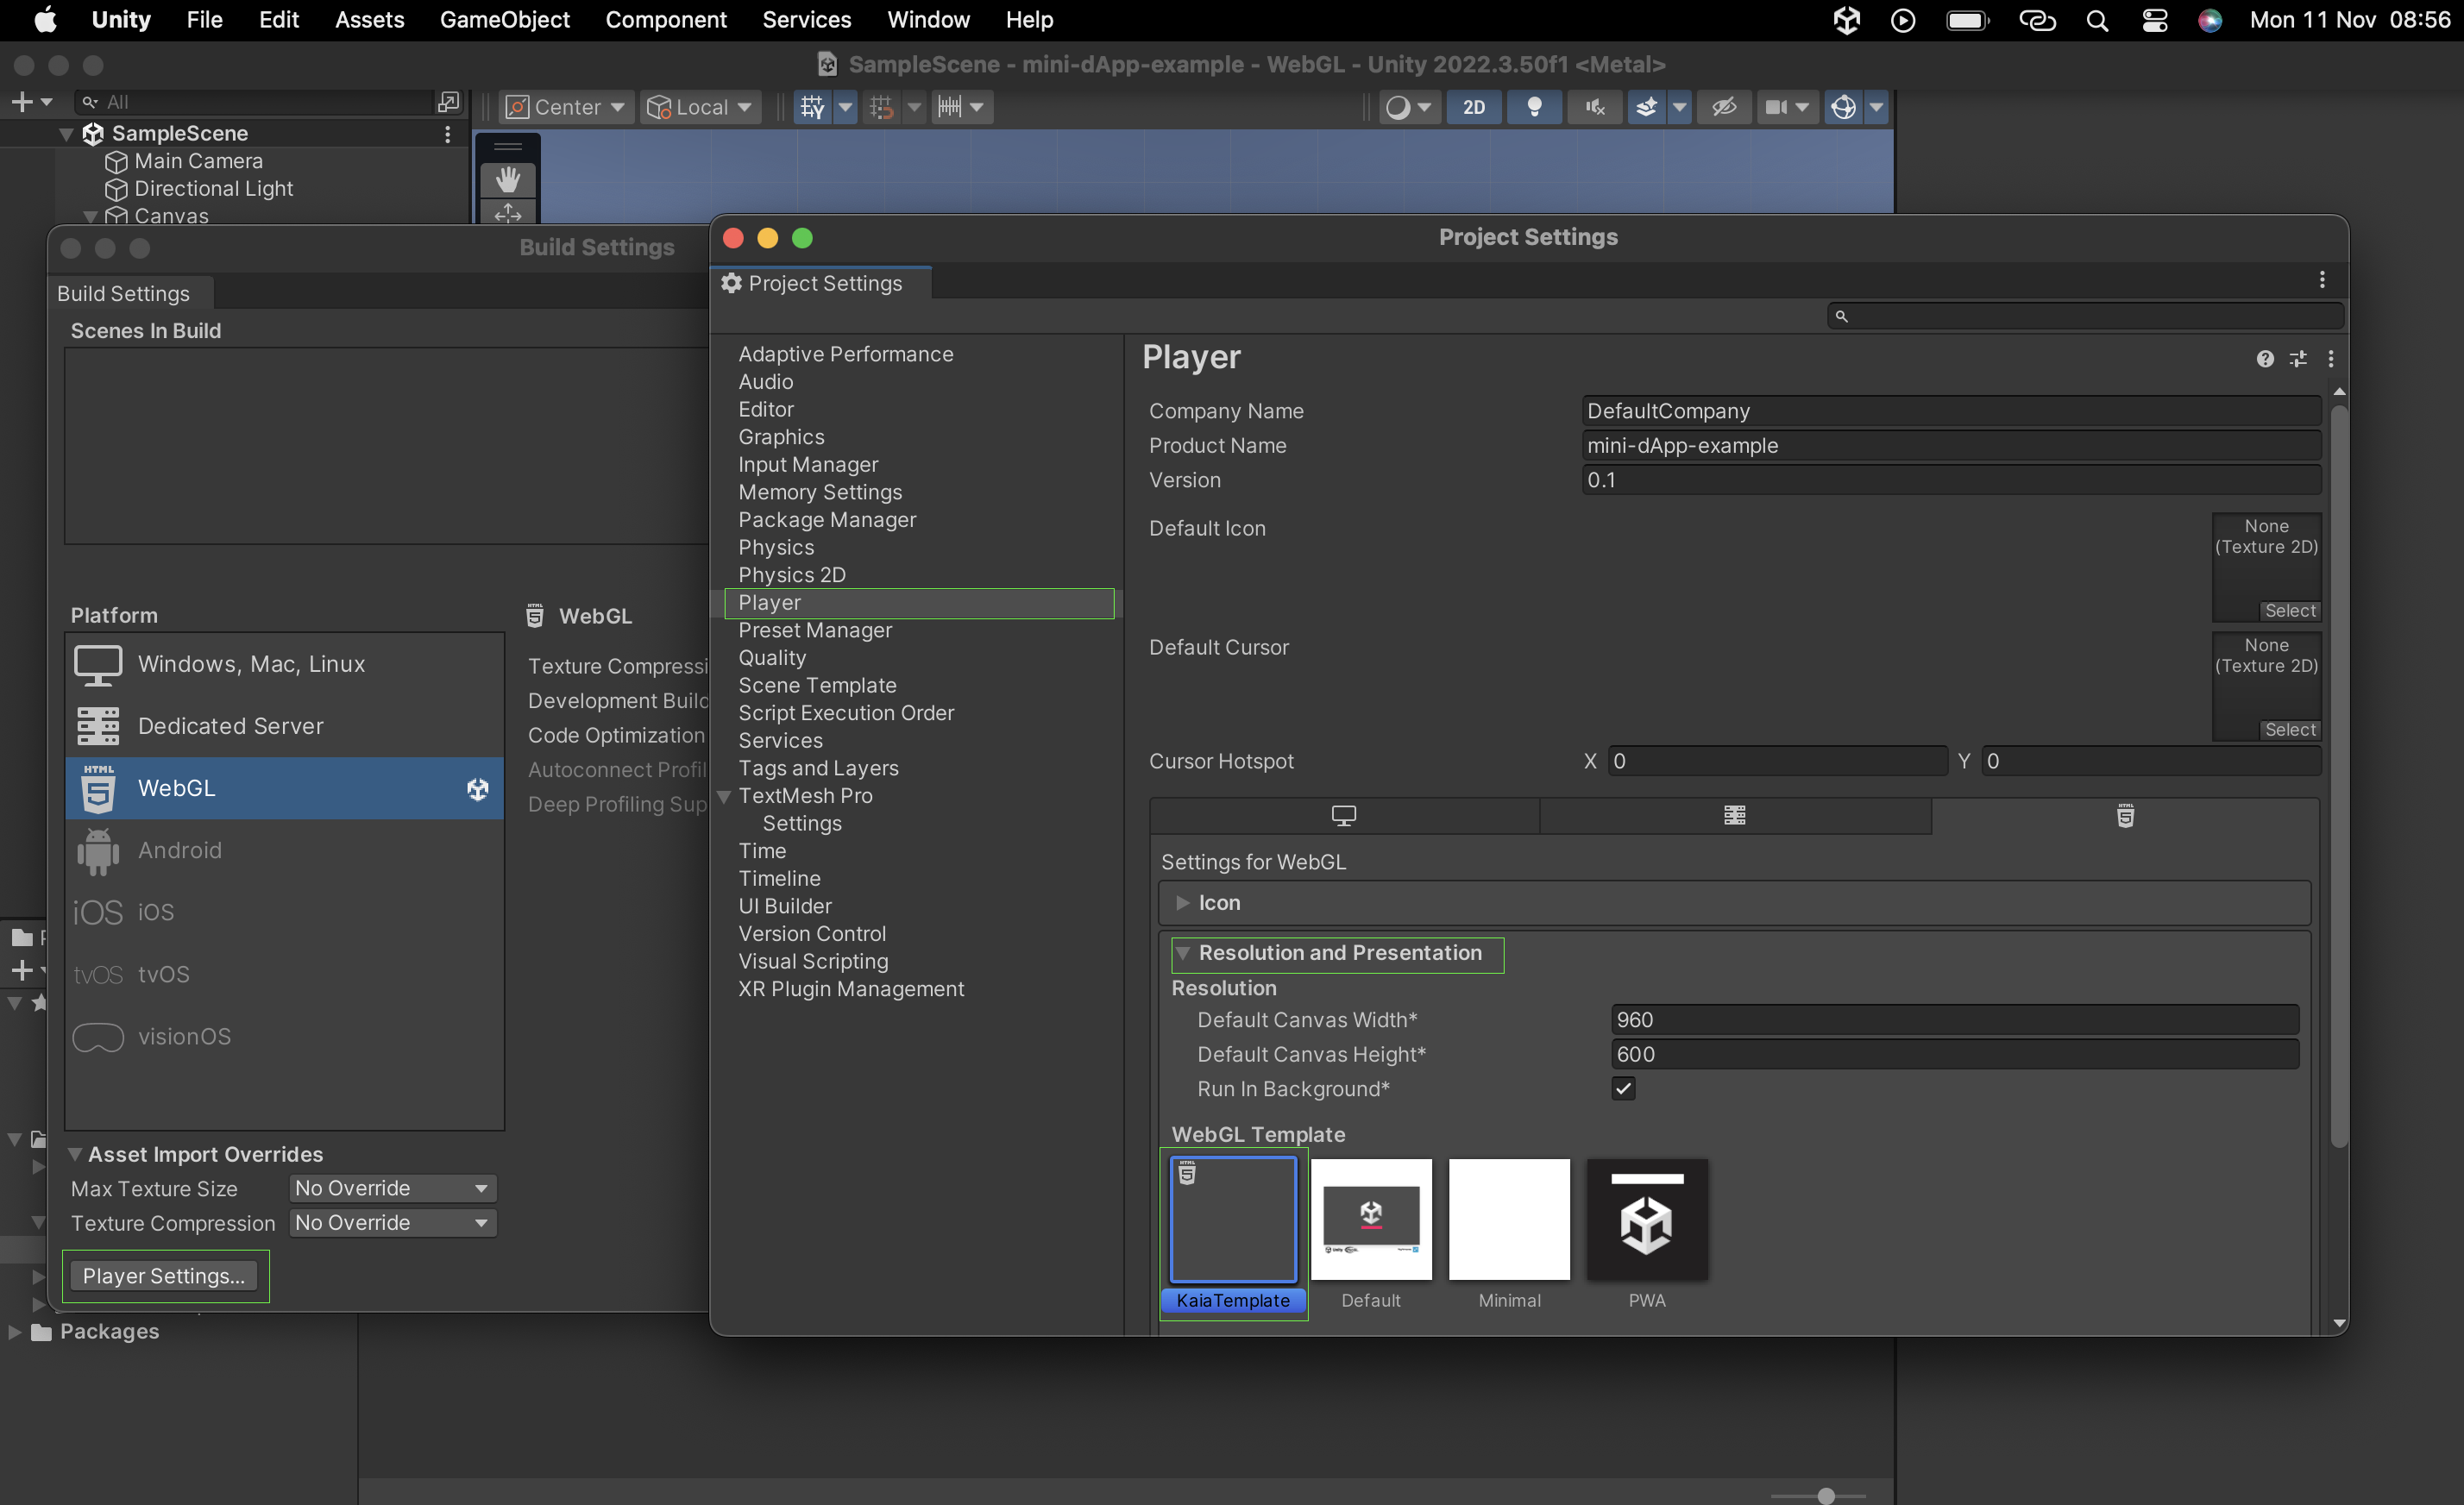This screenshot has height=1505, width=2464.
Task: Open macOS Spotlight search icon
Action: 2097,20
